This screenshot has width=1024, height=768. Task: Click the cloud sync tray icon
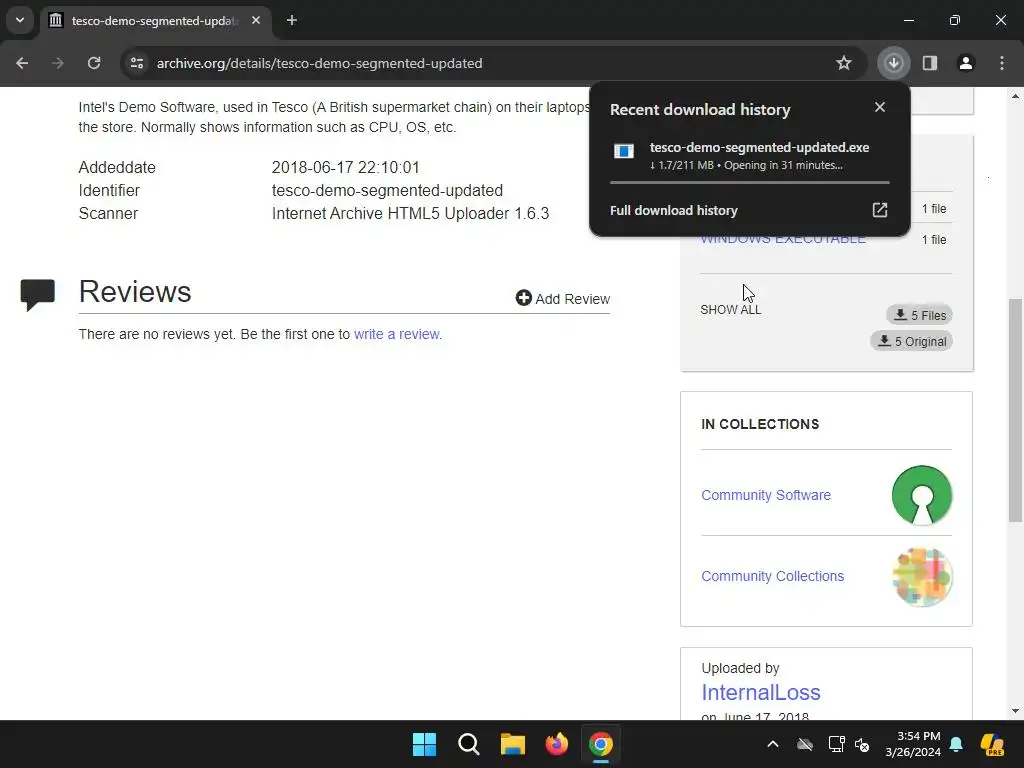click(805, 744)
